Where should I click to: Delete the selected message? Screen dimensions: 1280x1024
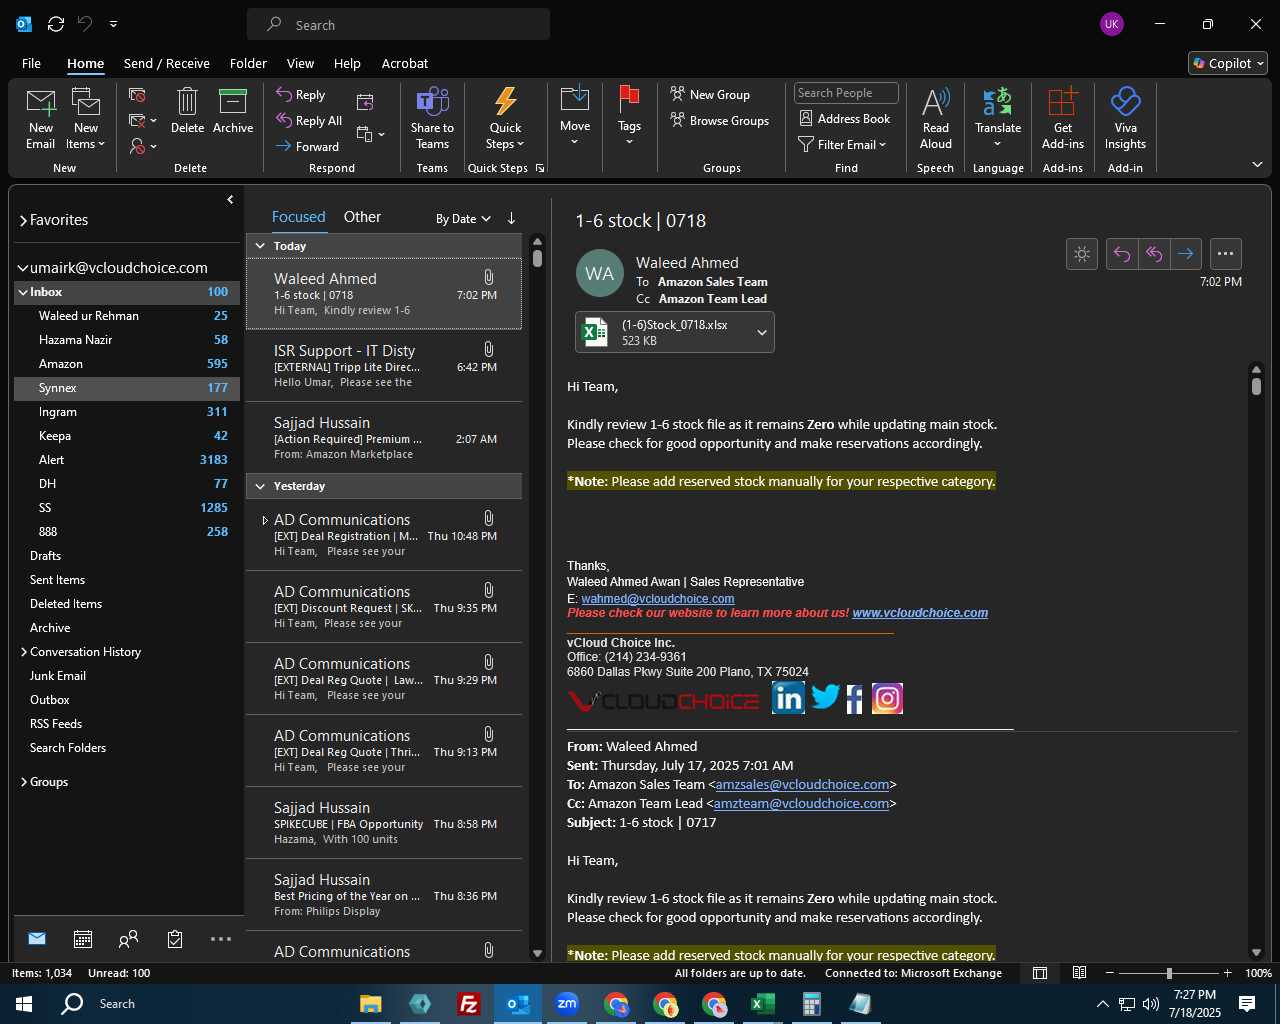(187, 111)
